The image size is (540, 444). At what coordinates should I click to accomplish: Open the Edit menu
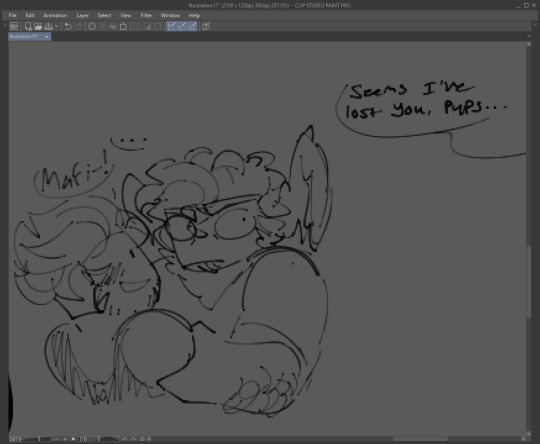click(30, 15)
